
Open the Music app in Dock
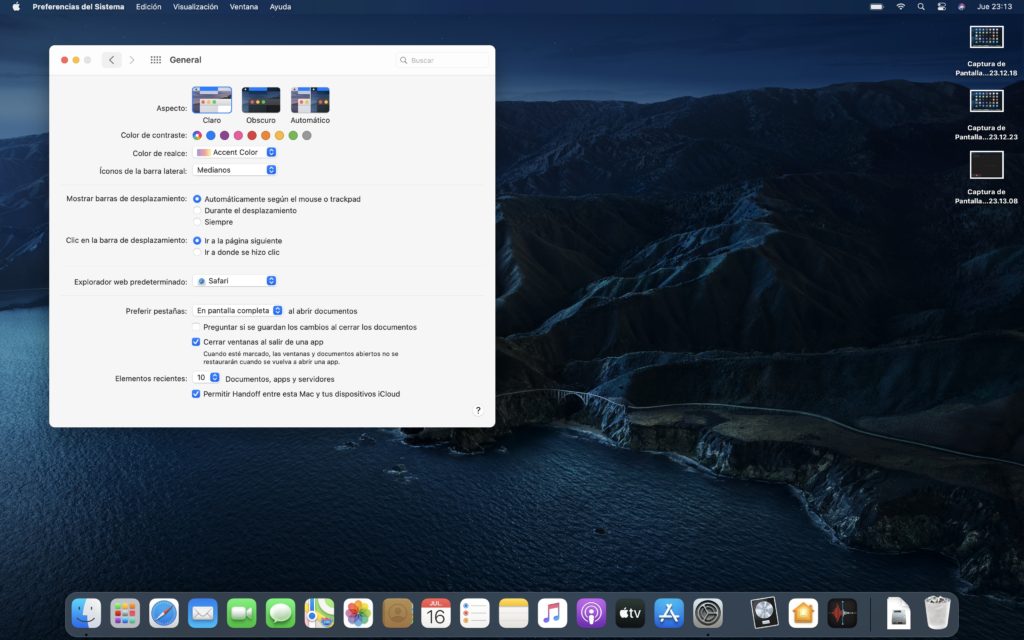552,612
